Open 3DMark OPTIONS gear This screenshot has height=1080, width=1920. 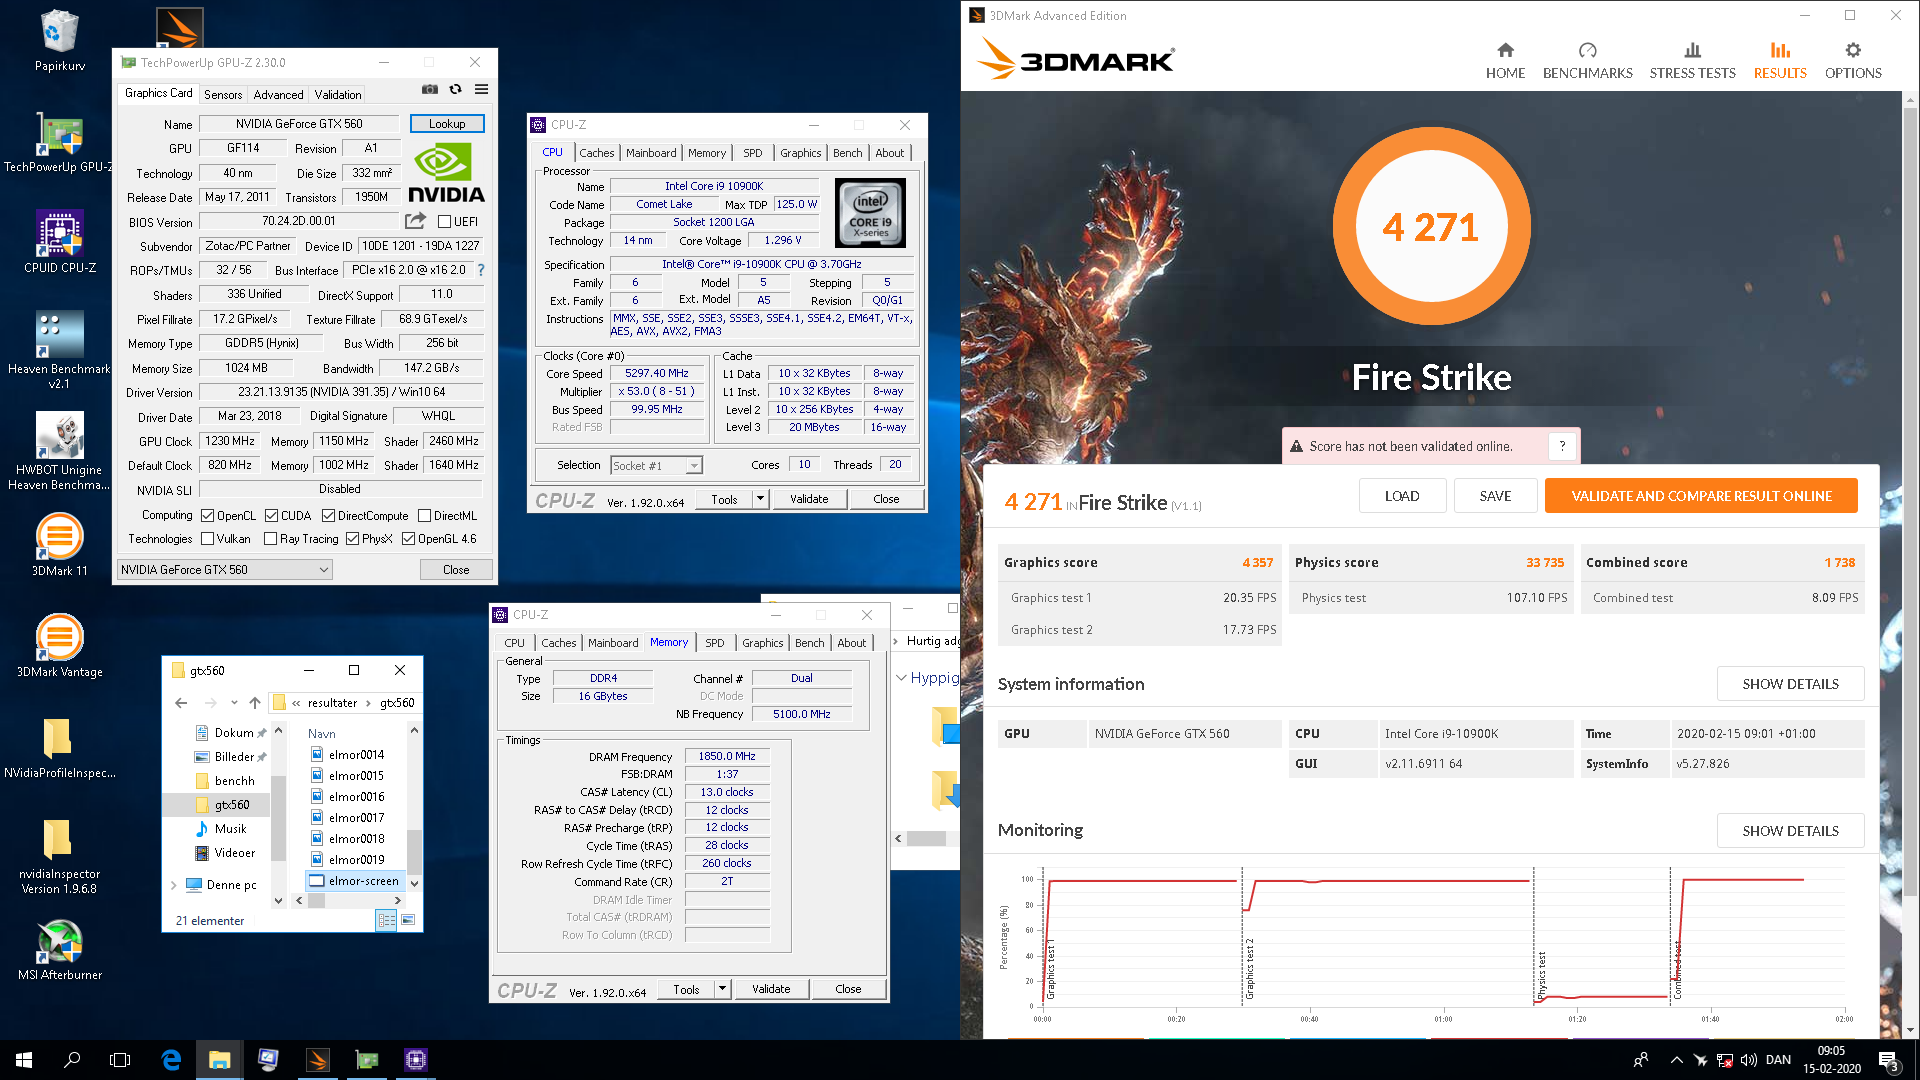click(x=1853, y=61)
